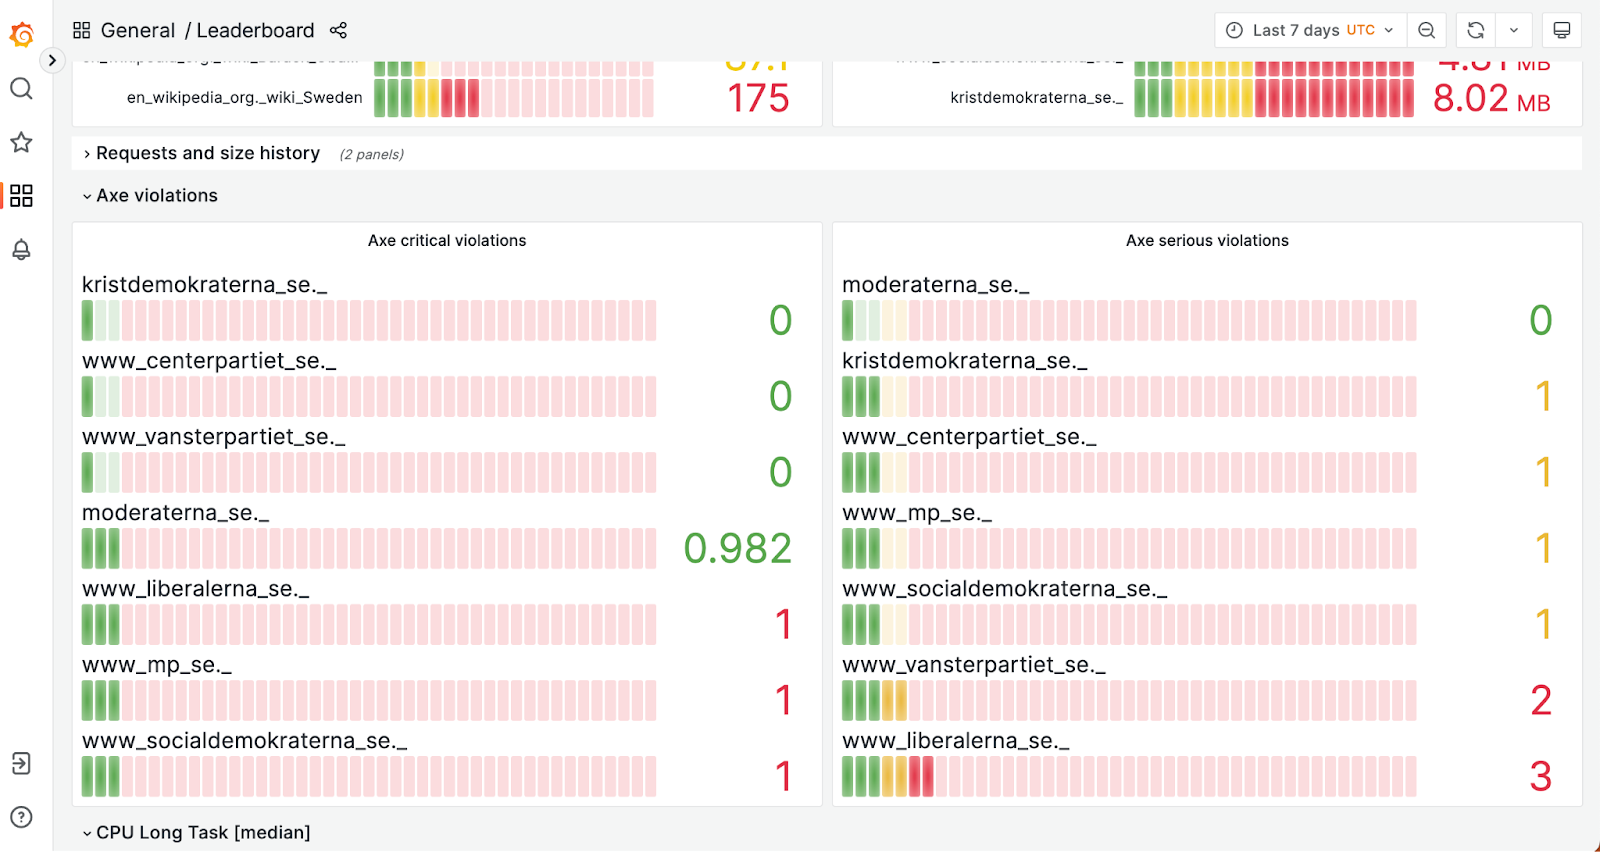The height and width of the screenshot is (852, 1600).
Task: Open the Axe serious violations panel title
Action: pos(1207,241)
